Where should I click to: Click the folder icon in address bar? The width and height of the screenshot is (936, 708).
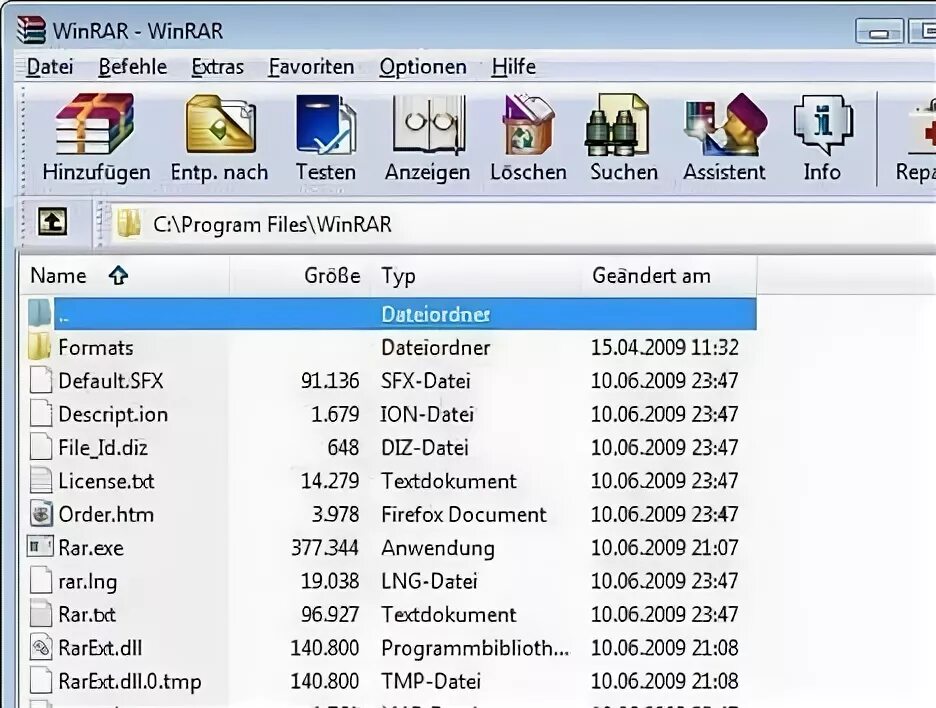[128, 223]
